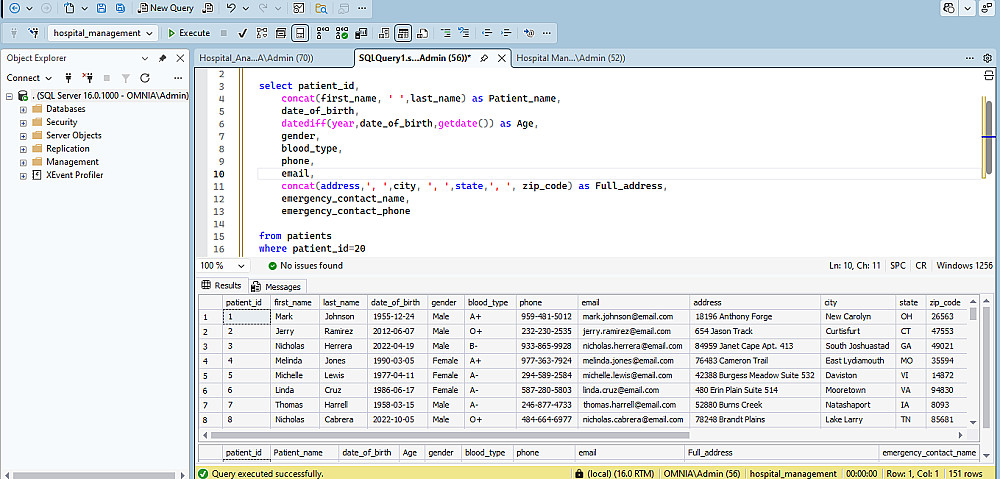This screenshot has height=479, width=1000.
Task: Open the hospital_management database dropdown
Action: coord(150,33)
